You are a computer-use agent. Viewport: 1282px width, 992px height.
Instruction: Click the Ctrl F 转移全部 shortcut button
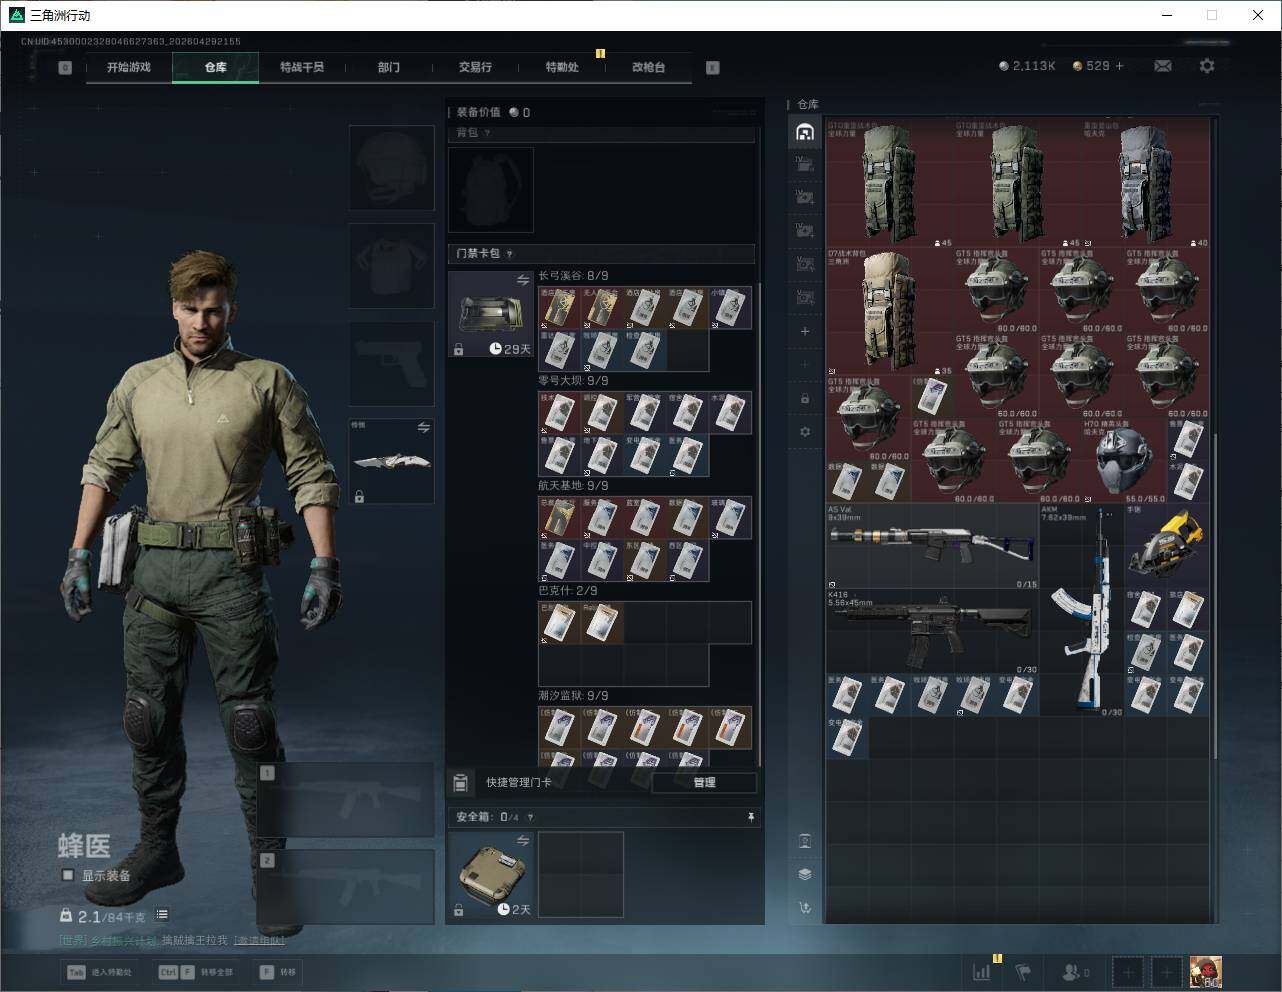(196, 972)
